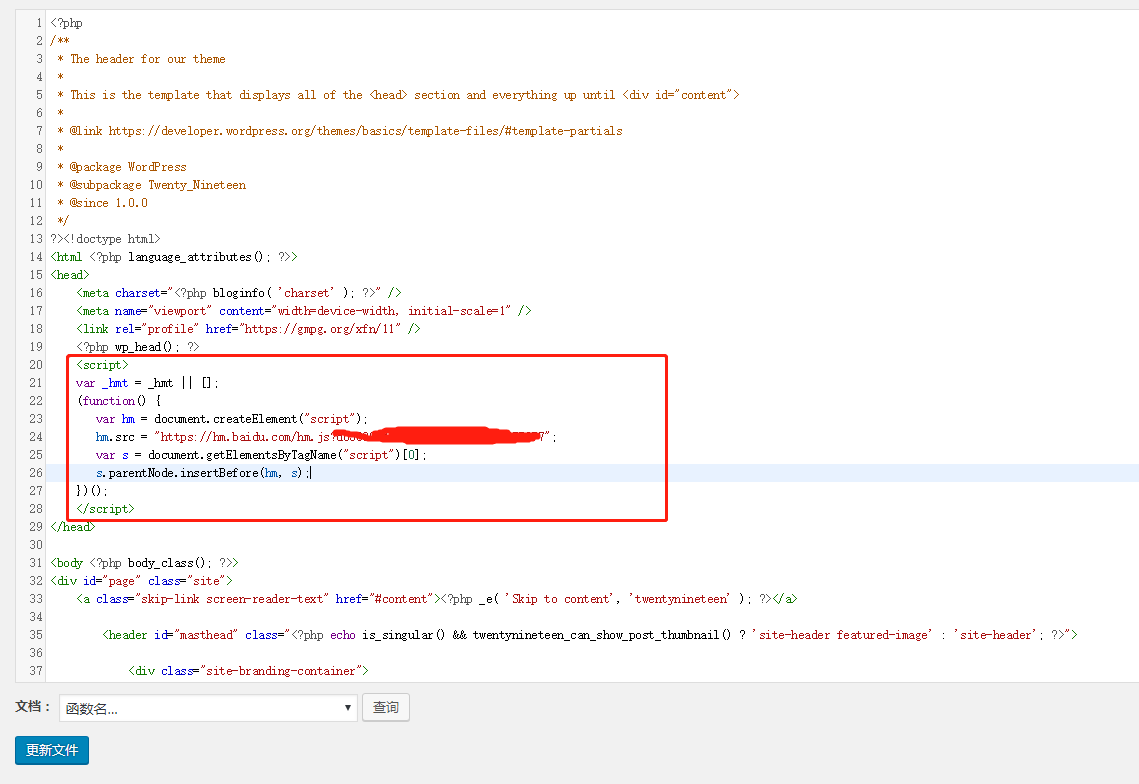Click the comment 'The header for our theme'

147,59
